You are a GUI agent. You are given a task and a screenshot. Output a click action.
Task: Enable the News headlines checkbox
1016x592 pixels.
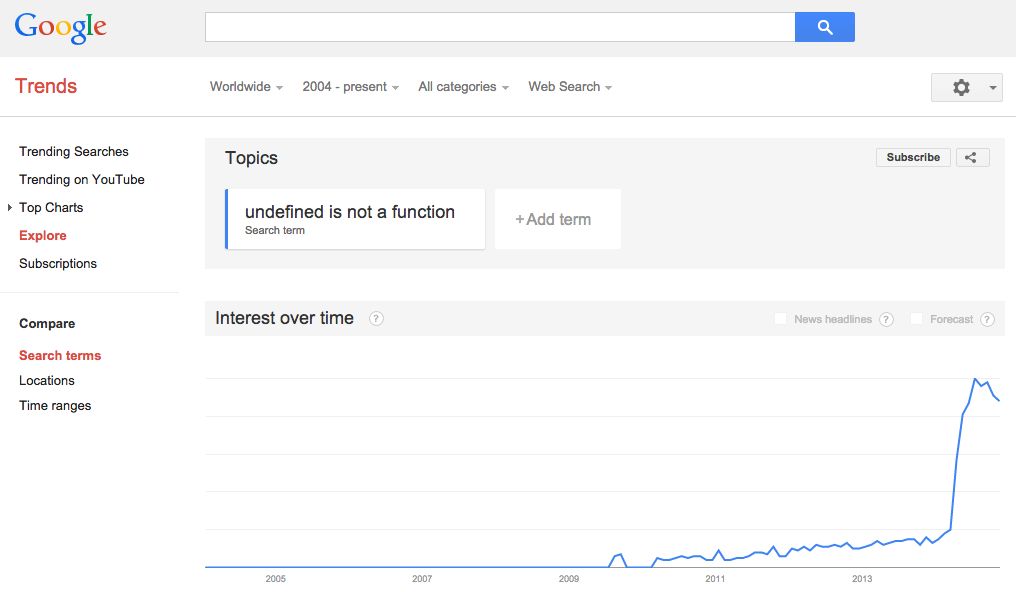click(781, 319)
